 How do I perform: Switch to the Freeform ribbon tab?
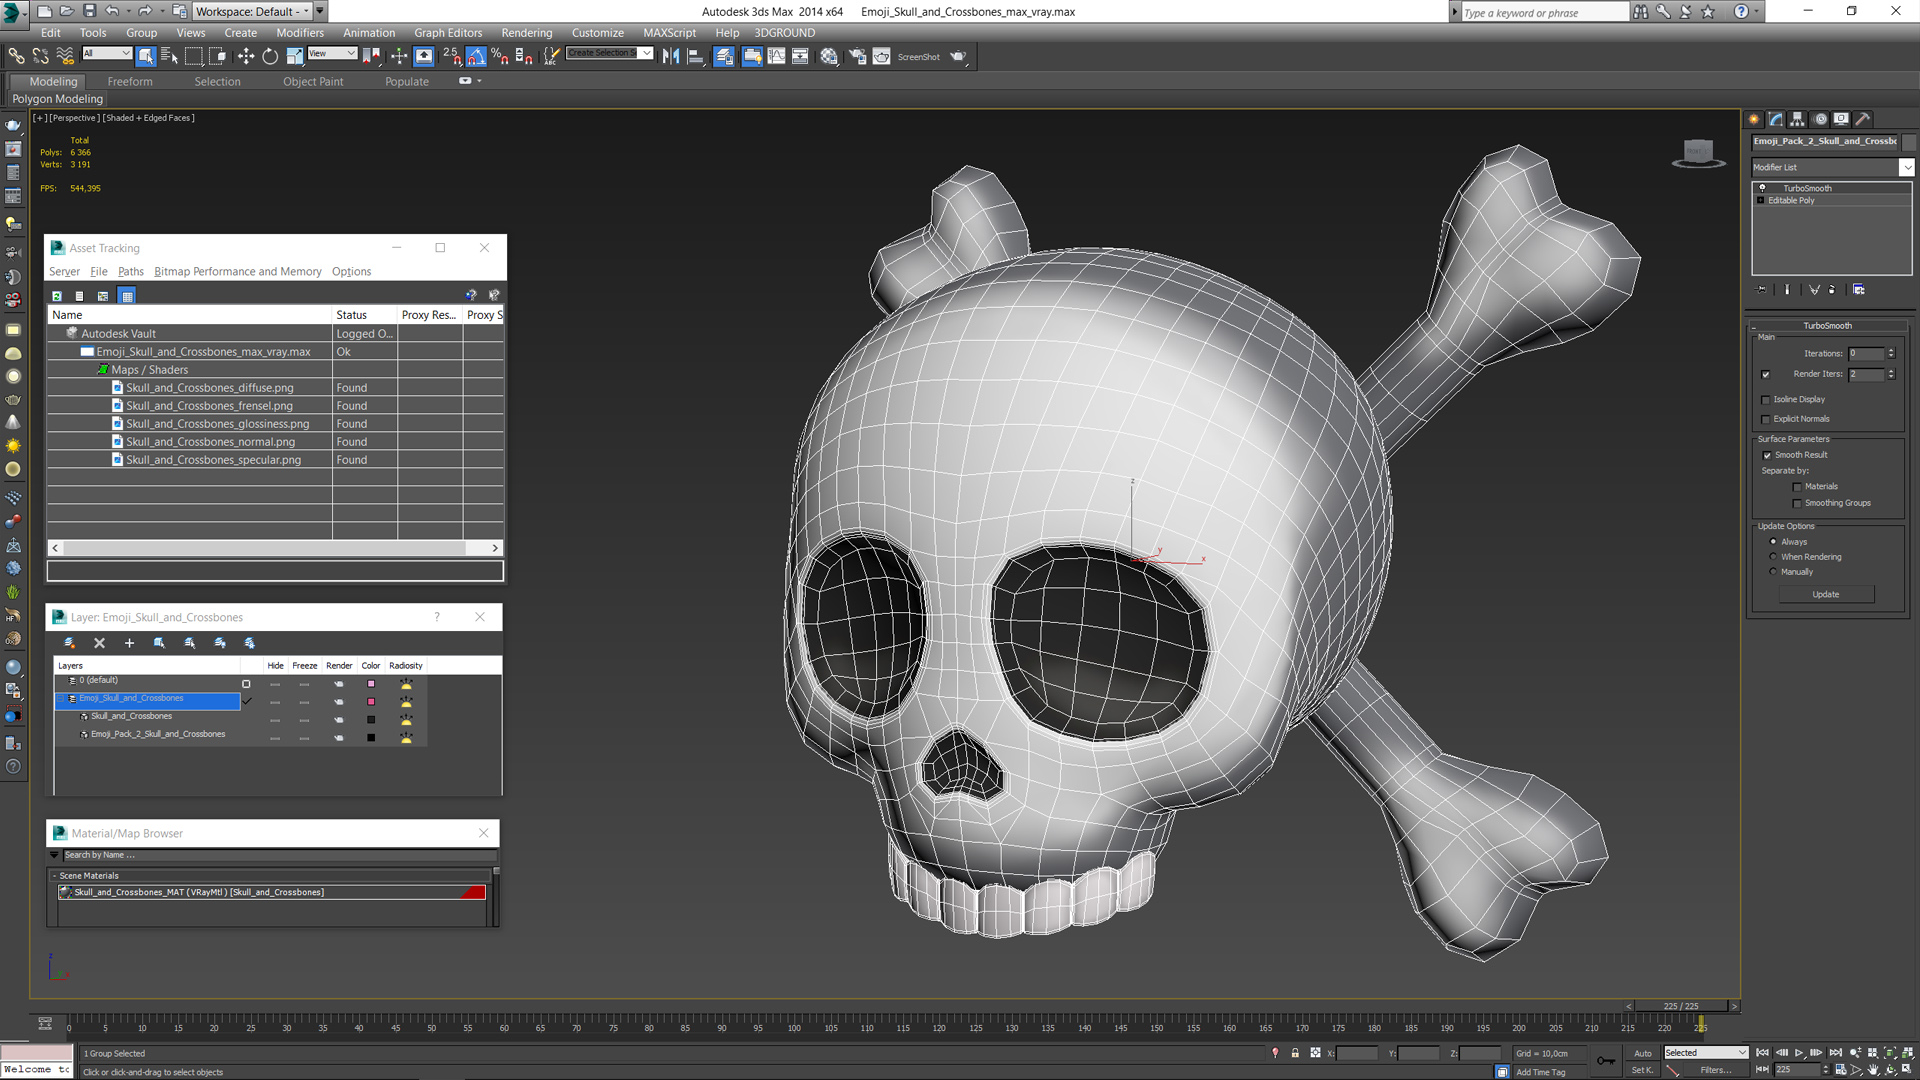pos(130,81)
